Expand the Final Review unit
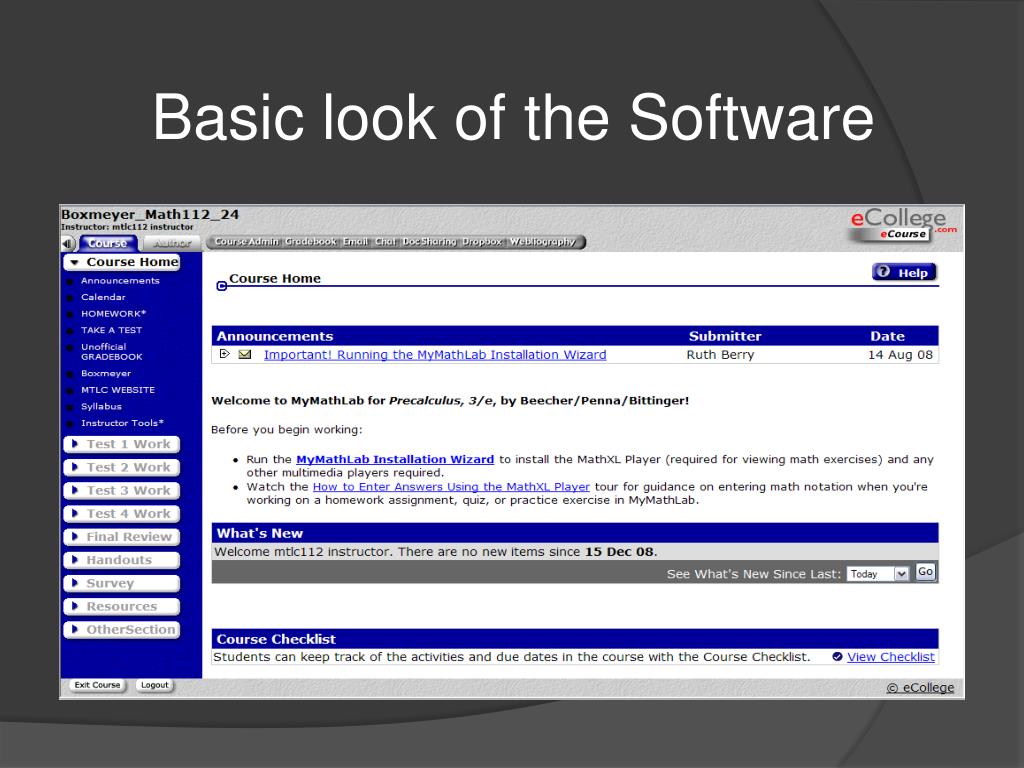 pos(122,537)
